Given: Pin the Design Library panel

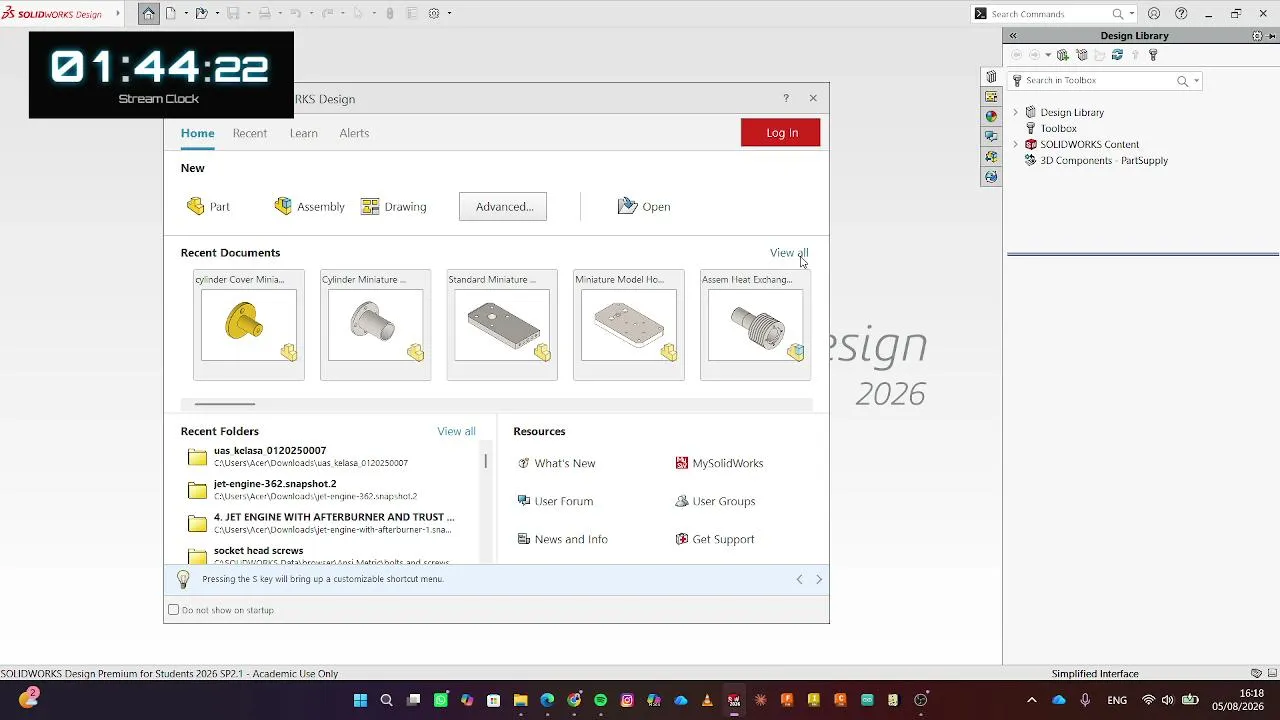Looking at the screenshot, I should [x=1270, y=36].
